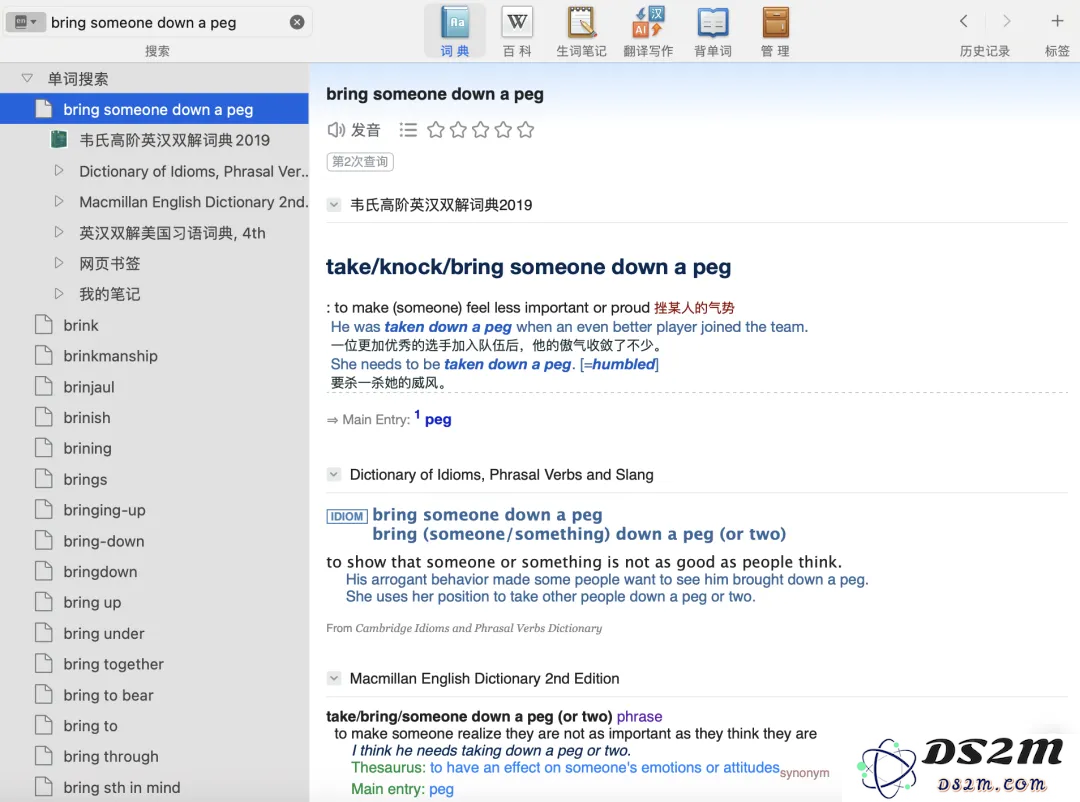Open the 管理 management tool

coord(776,32)
